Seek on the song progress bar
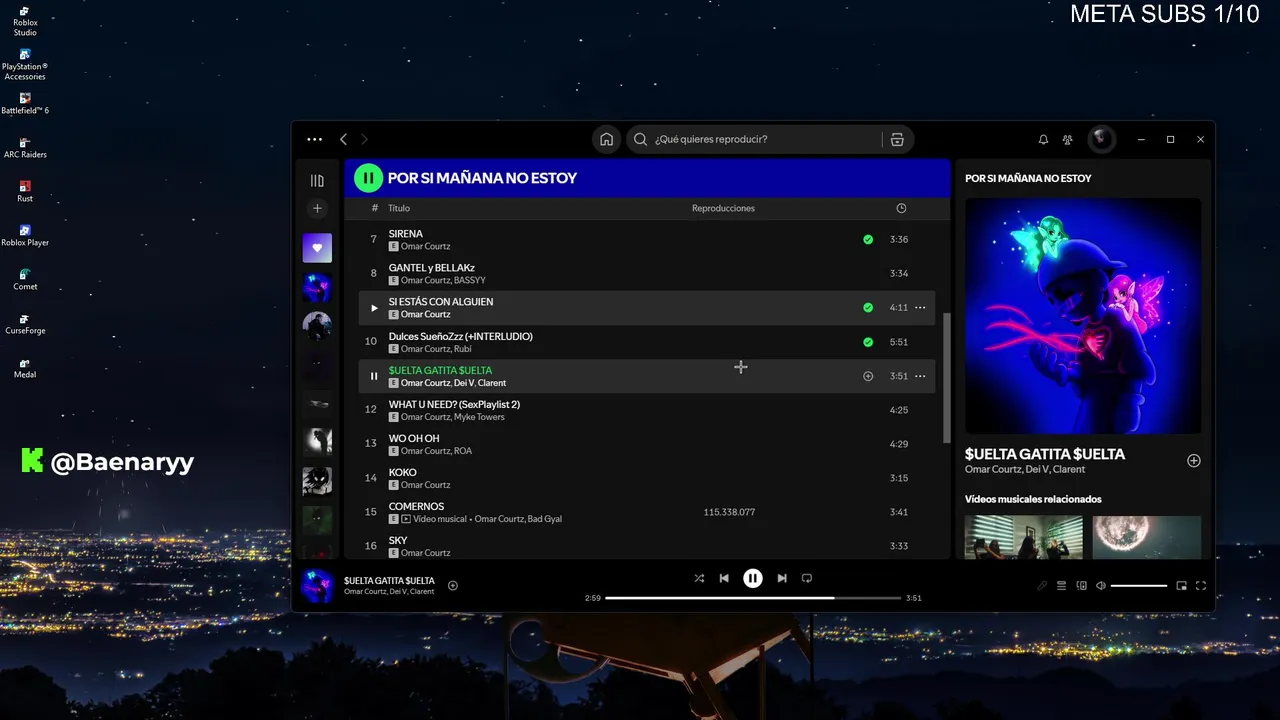Image resolution: width=1280 pixels, height=720 pixels. click(753, 598)
